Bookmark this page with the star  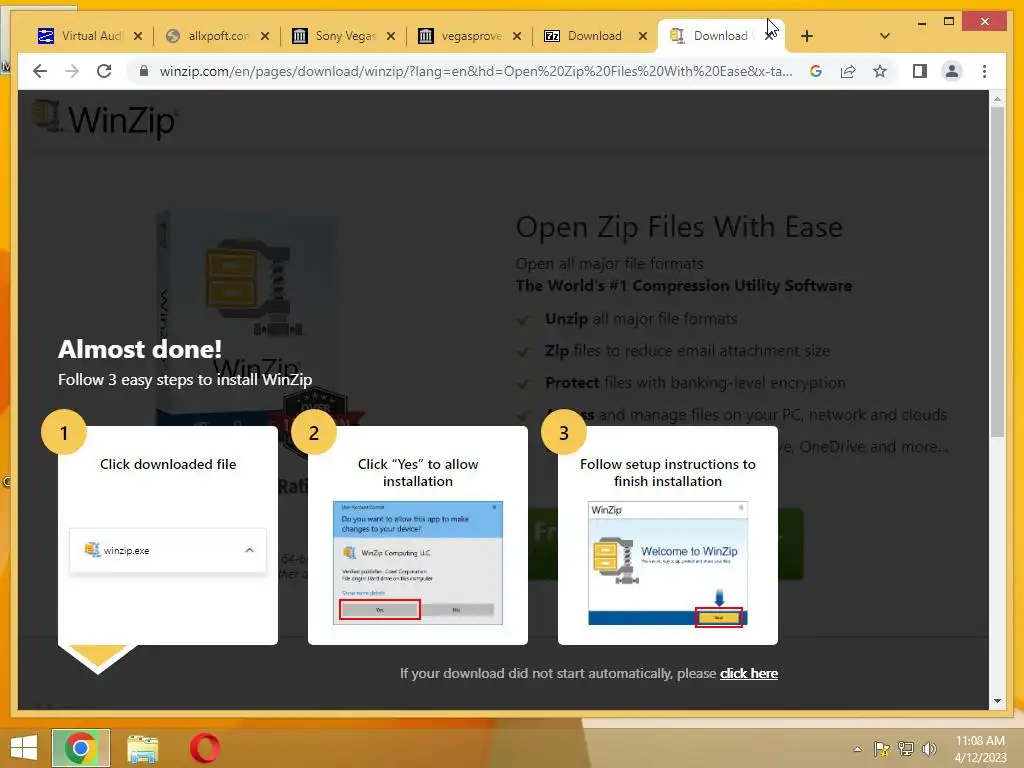pos(880,71)
